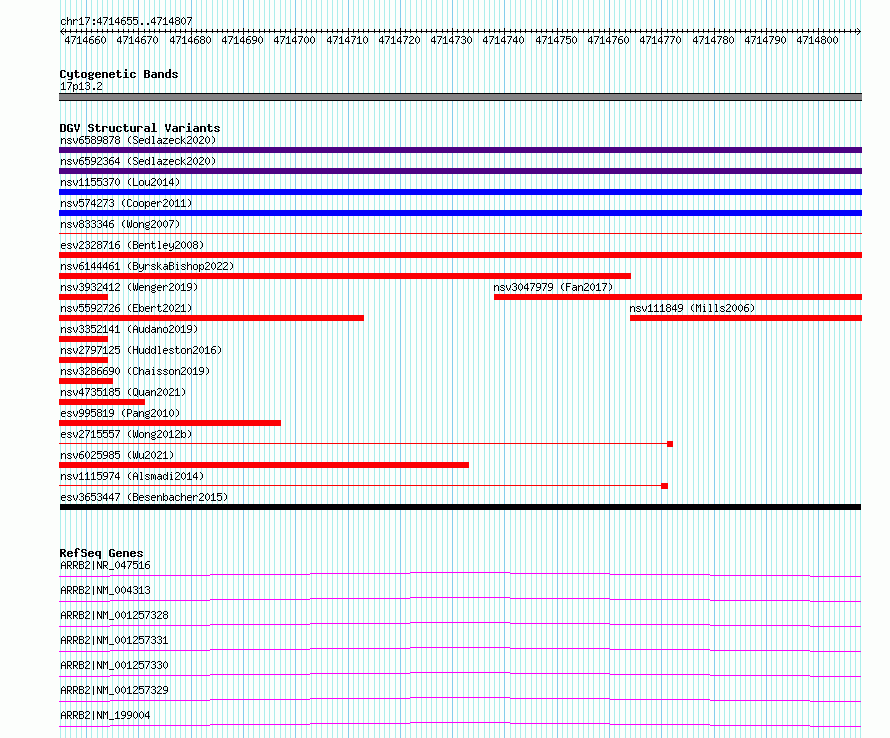Open variant esv2715557 (Wong2012b)

(x=126, y=434)
